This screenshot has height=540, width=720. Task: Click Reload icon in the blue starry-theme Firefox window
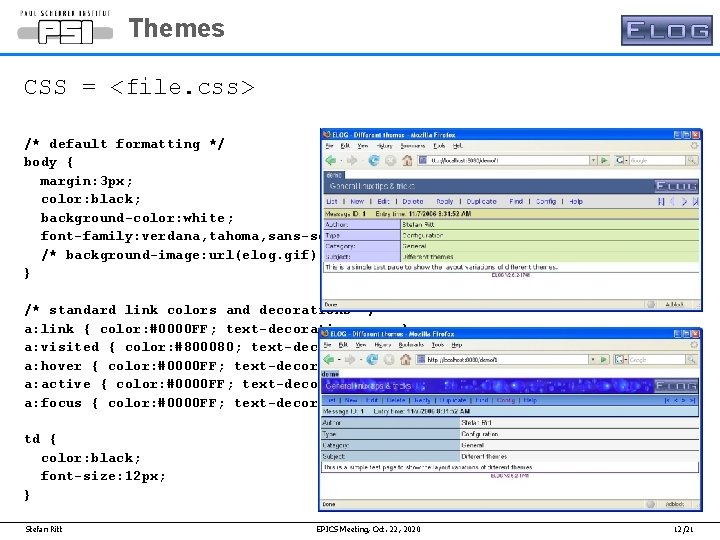click(372, 360)
